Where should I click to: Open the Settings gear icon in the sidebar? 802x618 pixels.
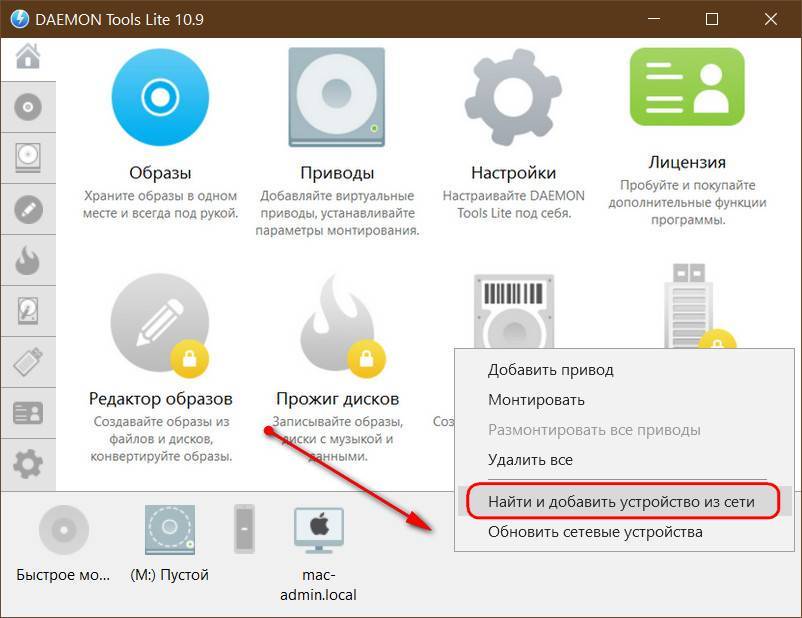(28, 464)
